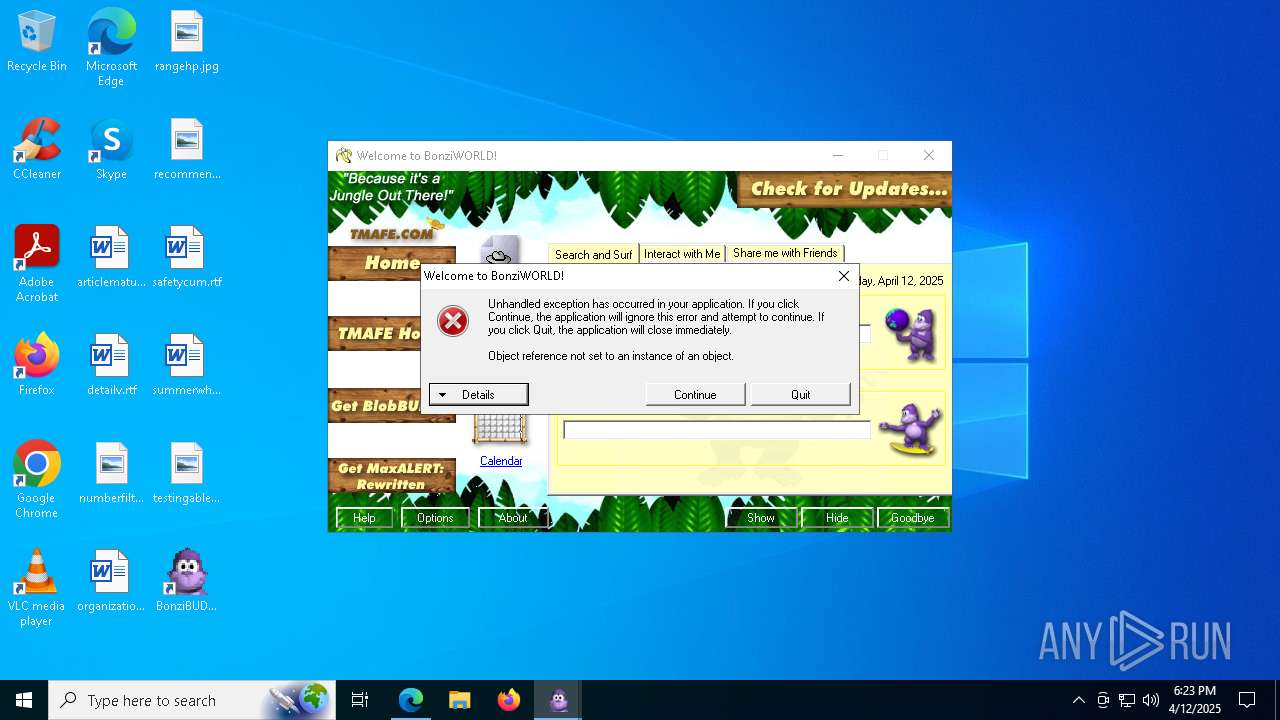Screen dimensions: 1280x720
Task: Click the TMAFE Home wooden sign
Action: pyautogui.click(x=375, y=333)
